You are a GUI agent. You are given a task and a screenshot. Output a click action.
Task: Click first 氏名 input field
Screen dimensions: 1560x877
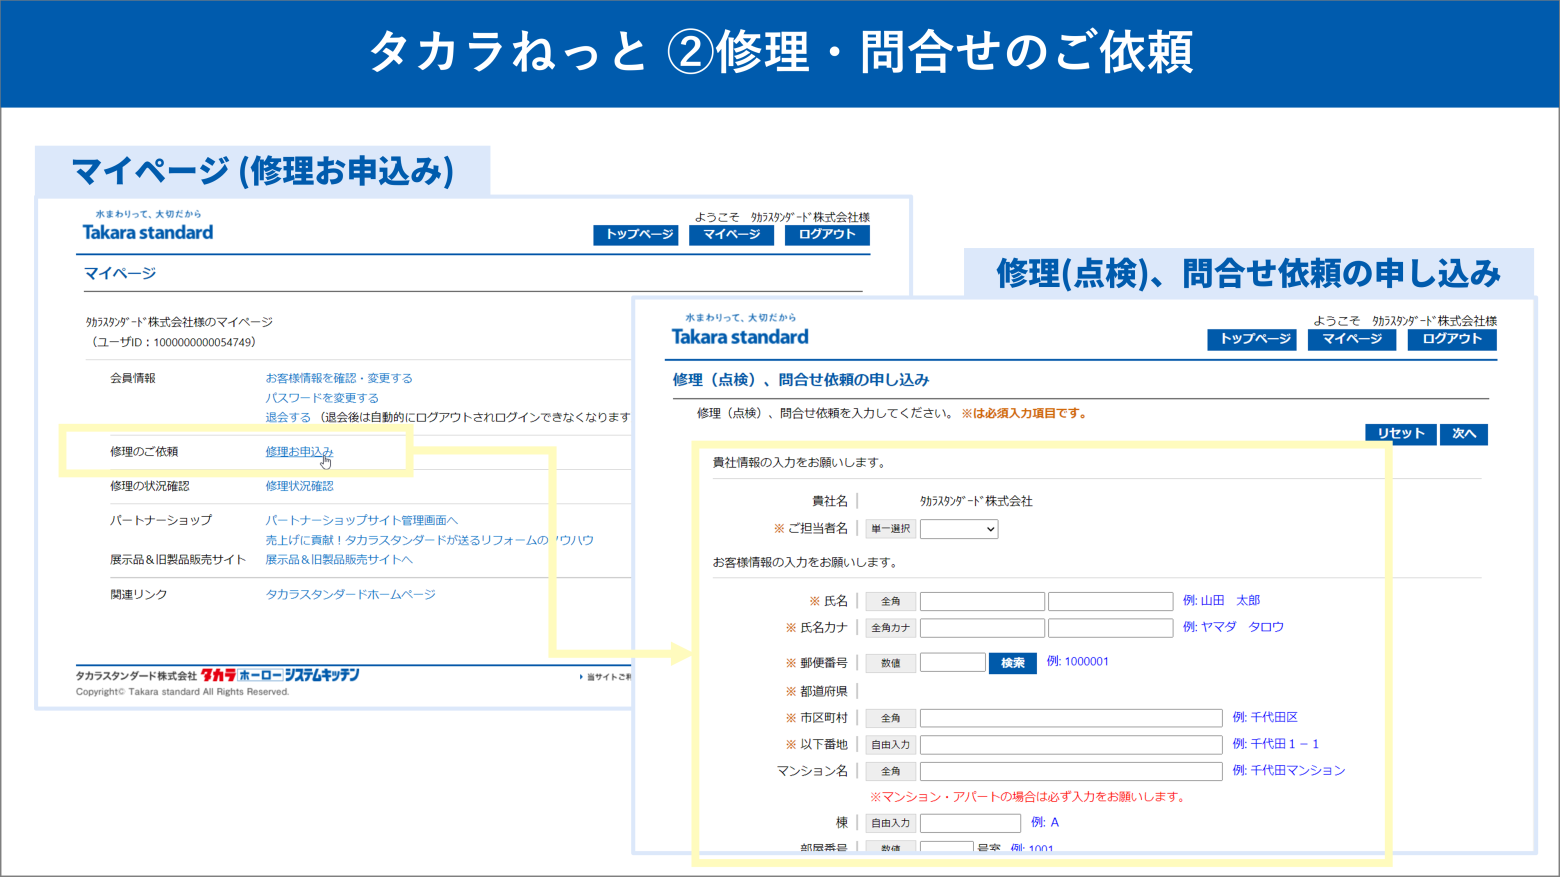point(982,601)
